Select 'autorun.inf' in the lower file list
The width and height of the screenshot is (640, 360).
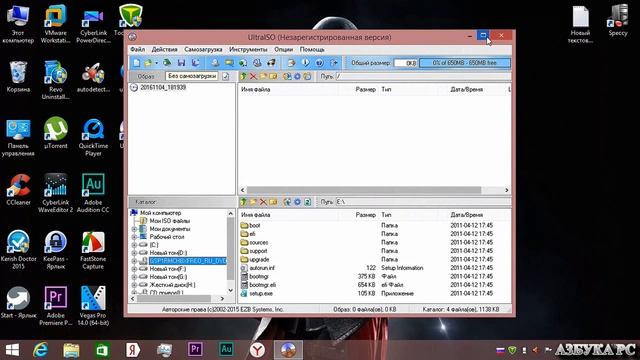pos(262,268)
